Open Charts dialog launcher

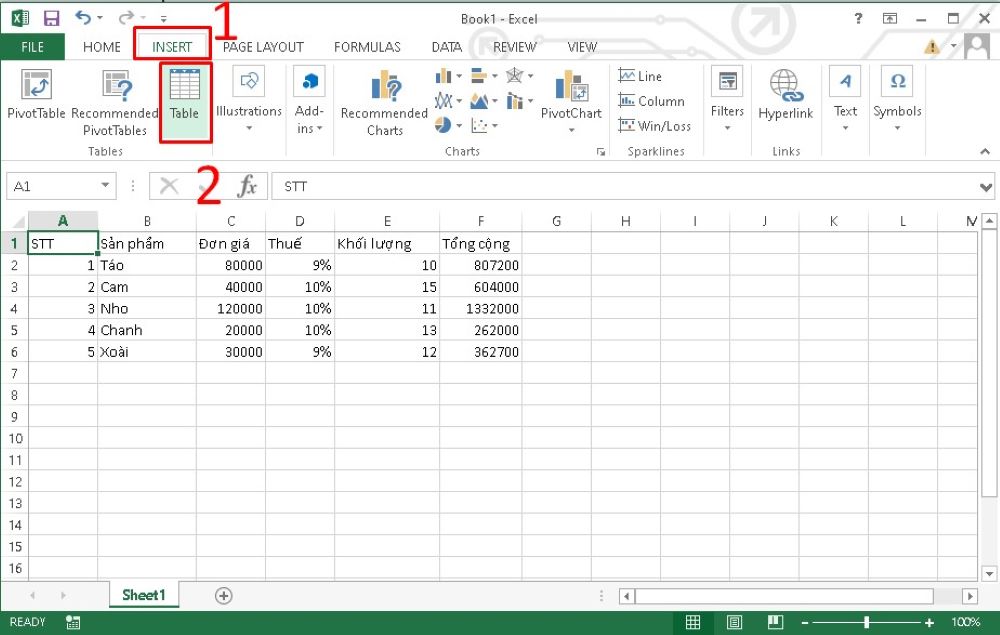click(600, 152)
